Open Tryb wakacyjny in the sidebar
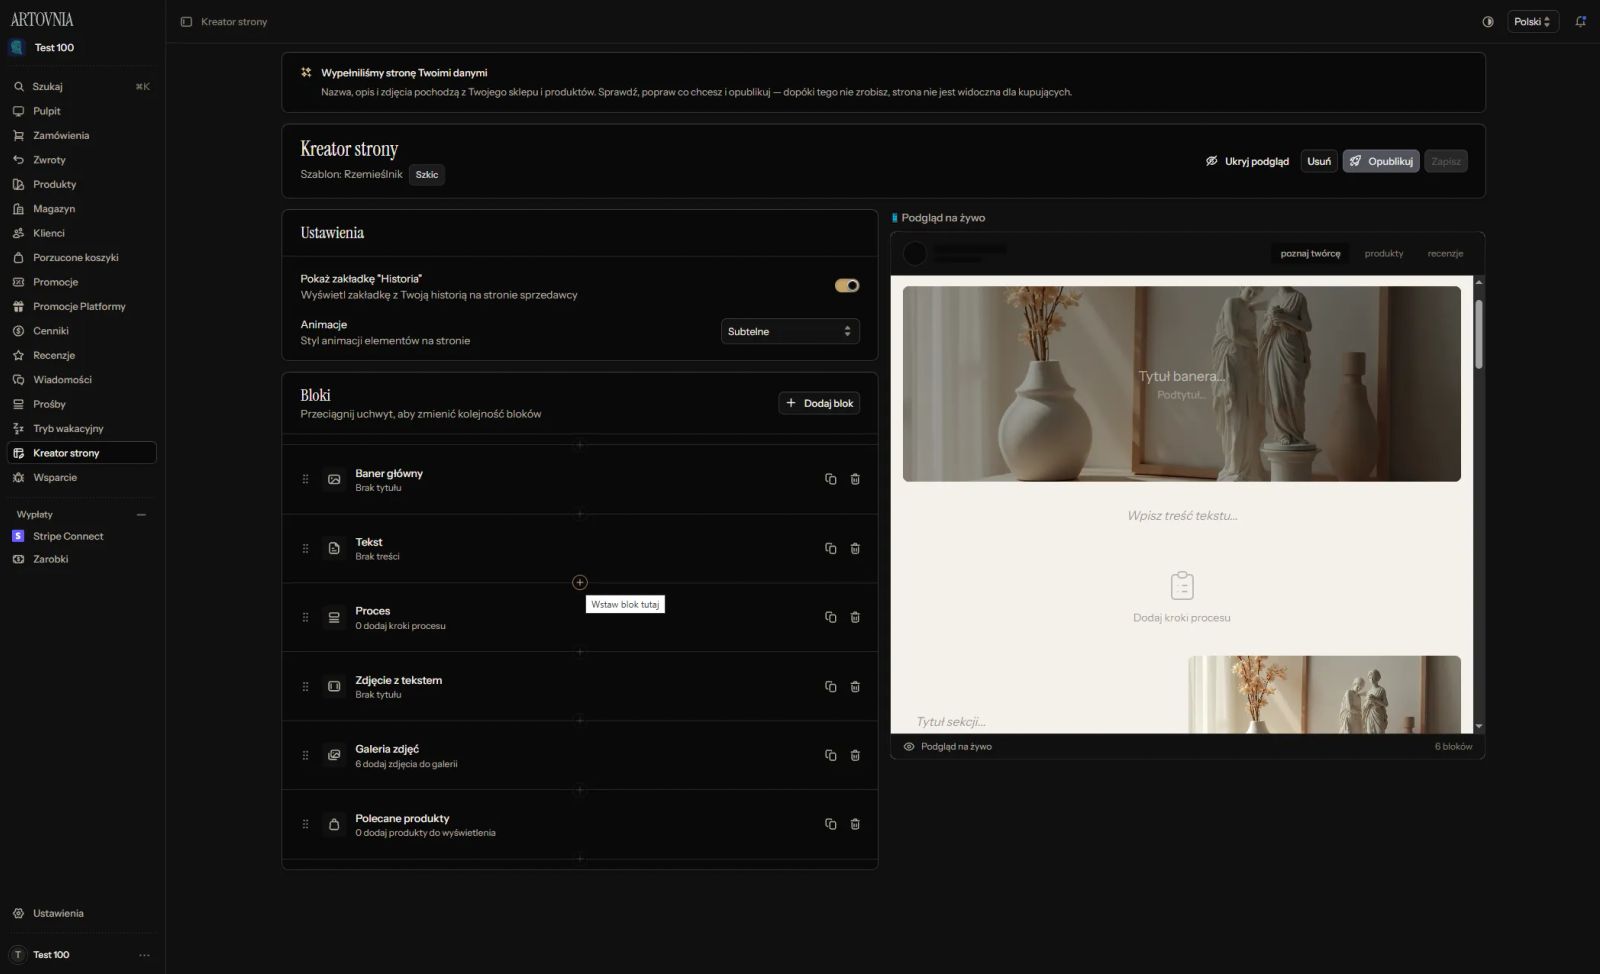Viewport: 1600px width, 974px height. (82, 429)
